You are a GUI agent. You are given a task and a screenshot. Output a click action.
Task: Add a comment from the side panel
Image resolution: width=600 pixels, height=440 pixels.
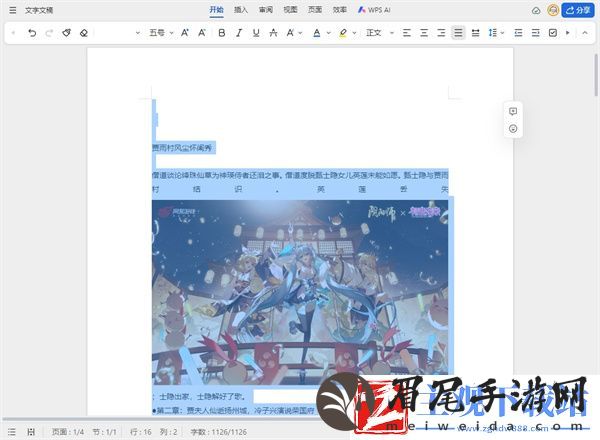pos(513,111)
